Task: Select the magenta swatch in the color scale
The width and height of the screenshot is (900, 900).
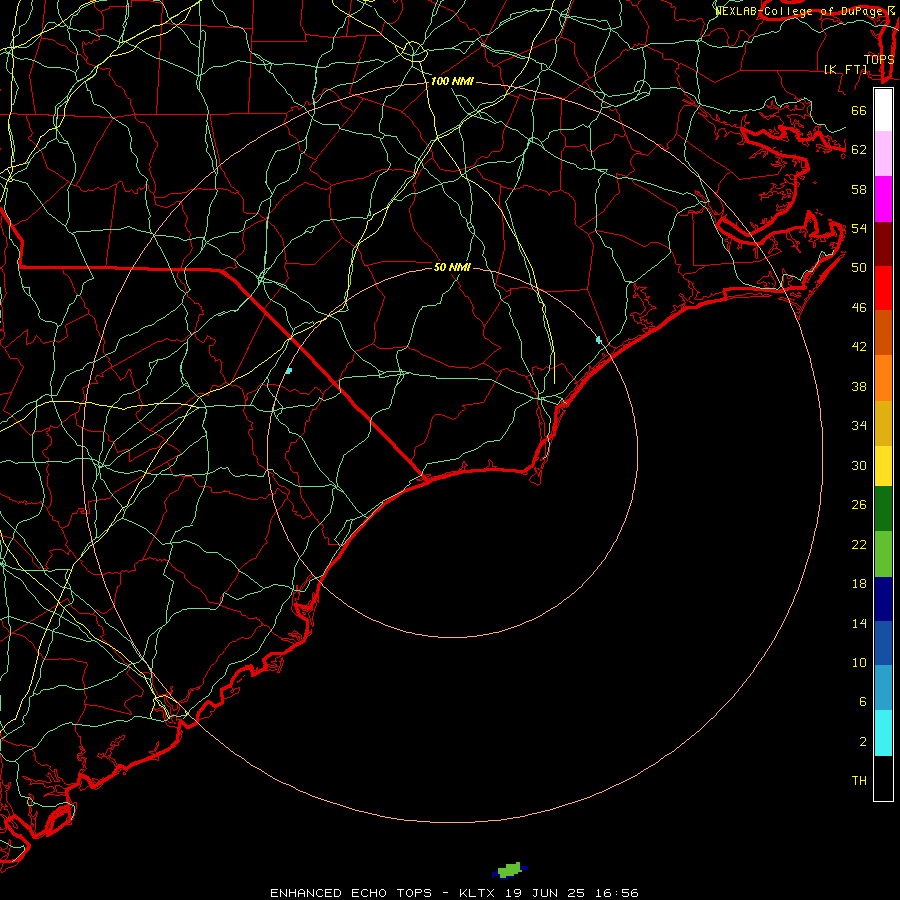Action: pos(883,199)
